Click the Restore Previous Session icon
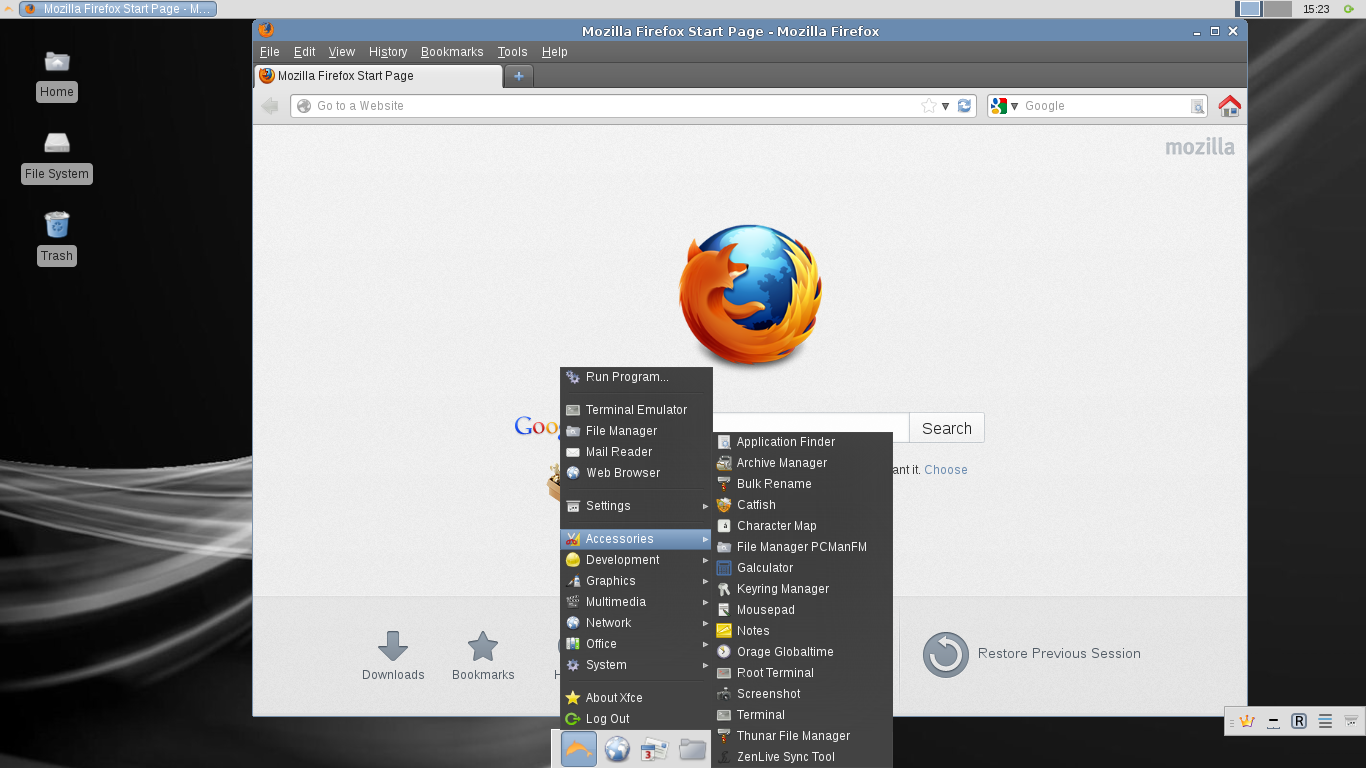 945,654
